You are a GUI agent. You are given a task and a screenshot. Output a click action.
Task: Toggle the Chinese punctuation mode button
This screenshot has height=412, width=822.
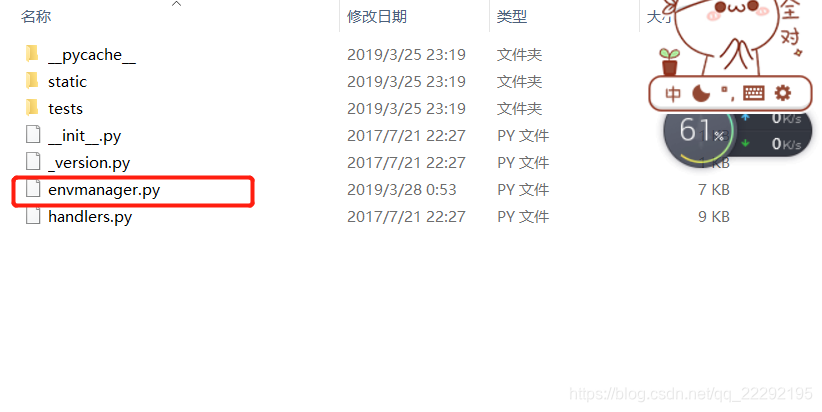pos(727,93)
